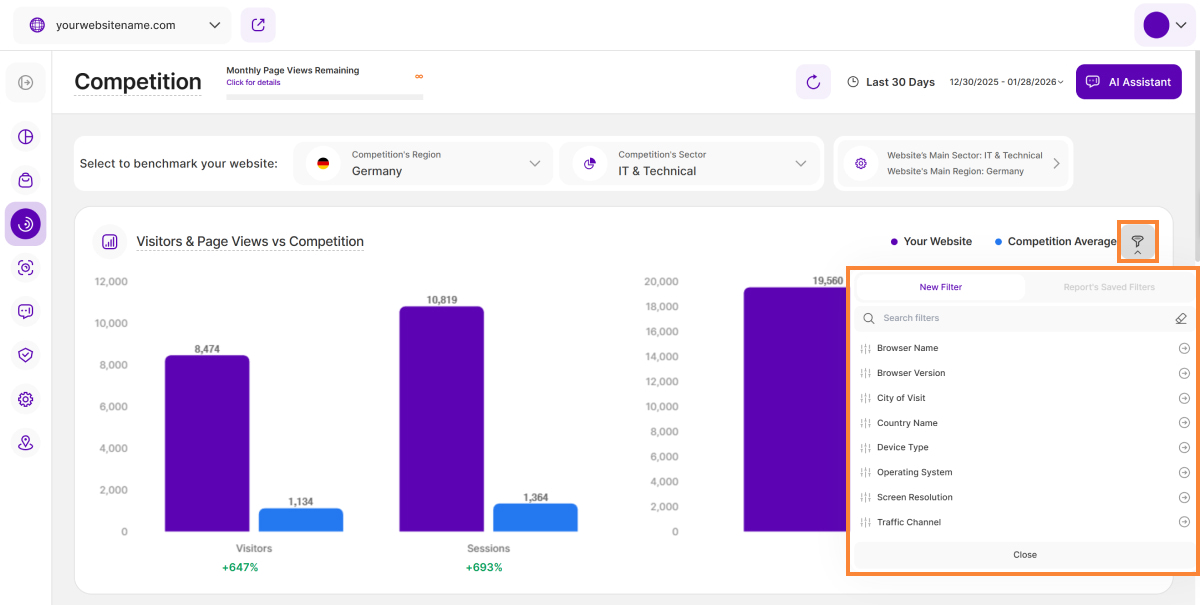Image resolution: width=1200 pixels, height=605 pixels.
Task: Open the shopping bag sidebar icon
Action: 26,180
